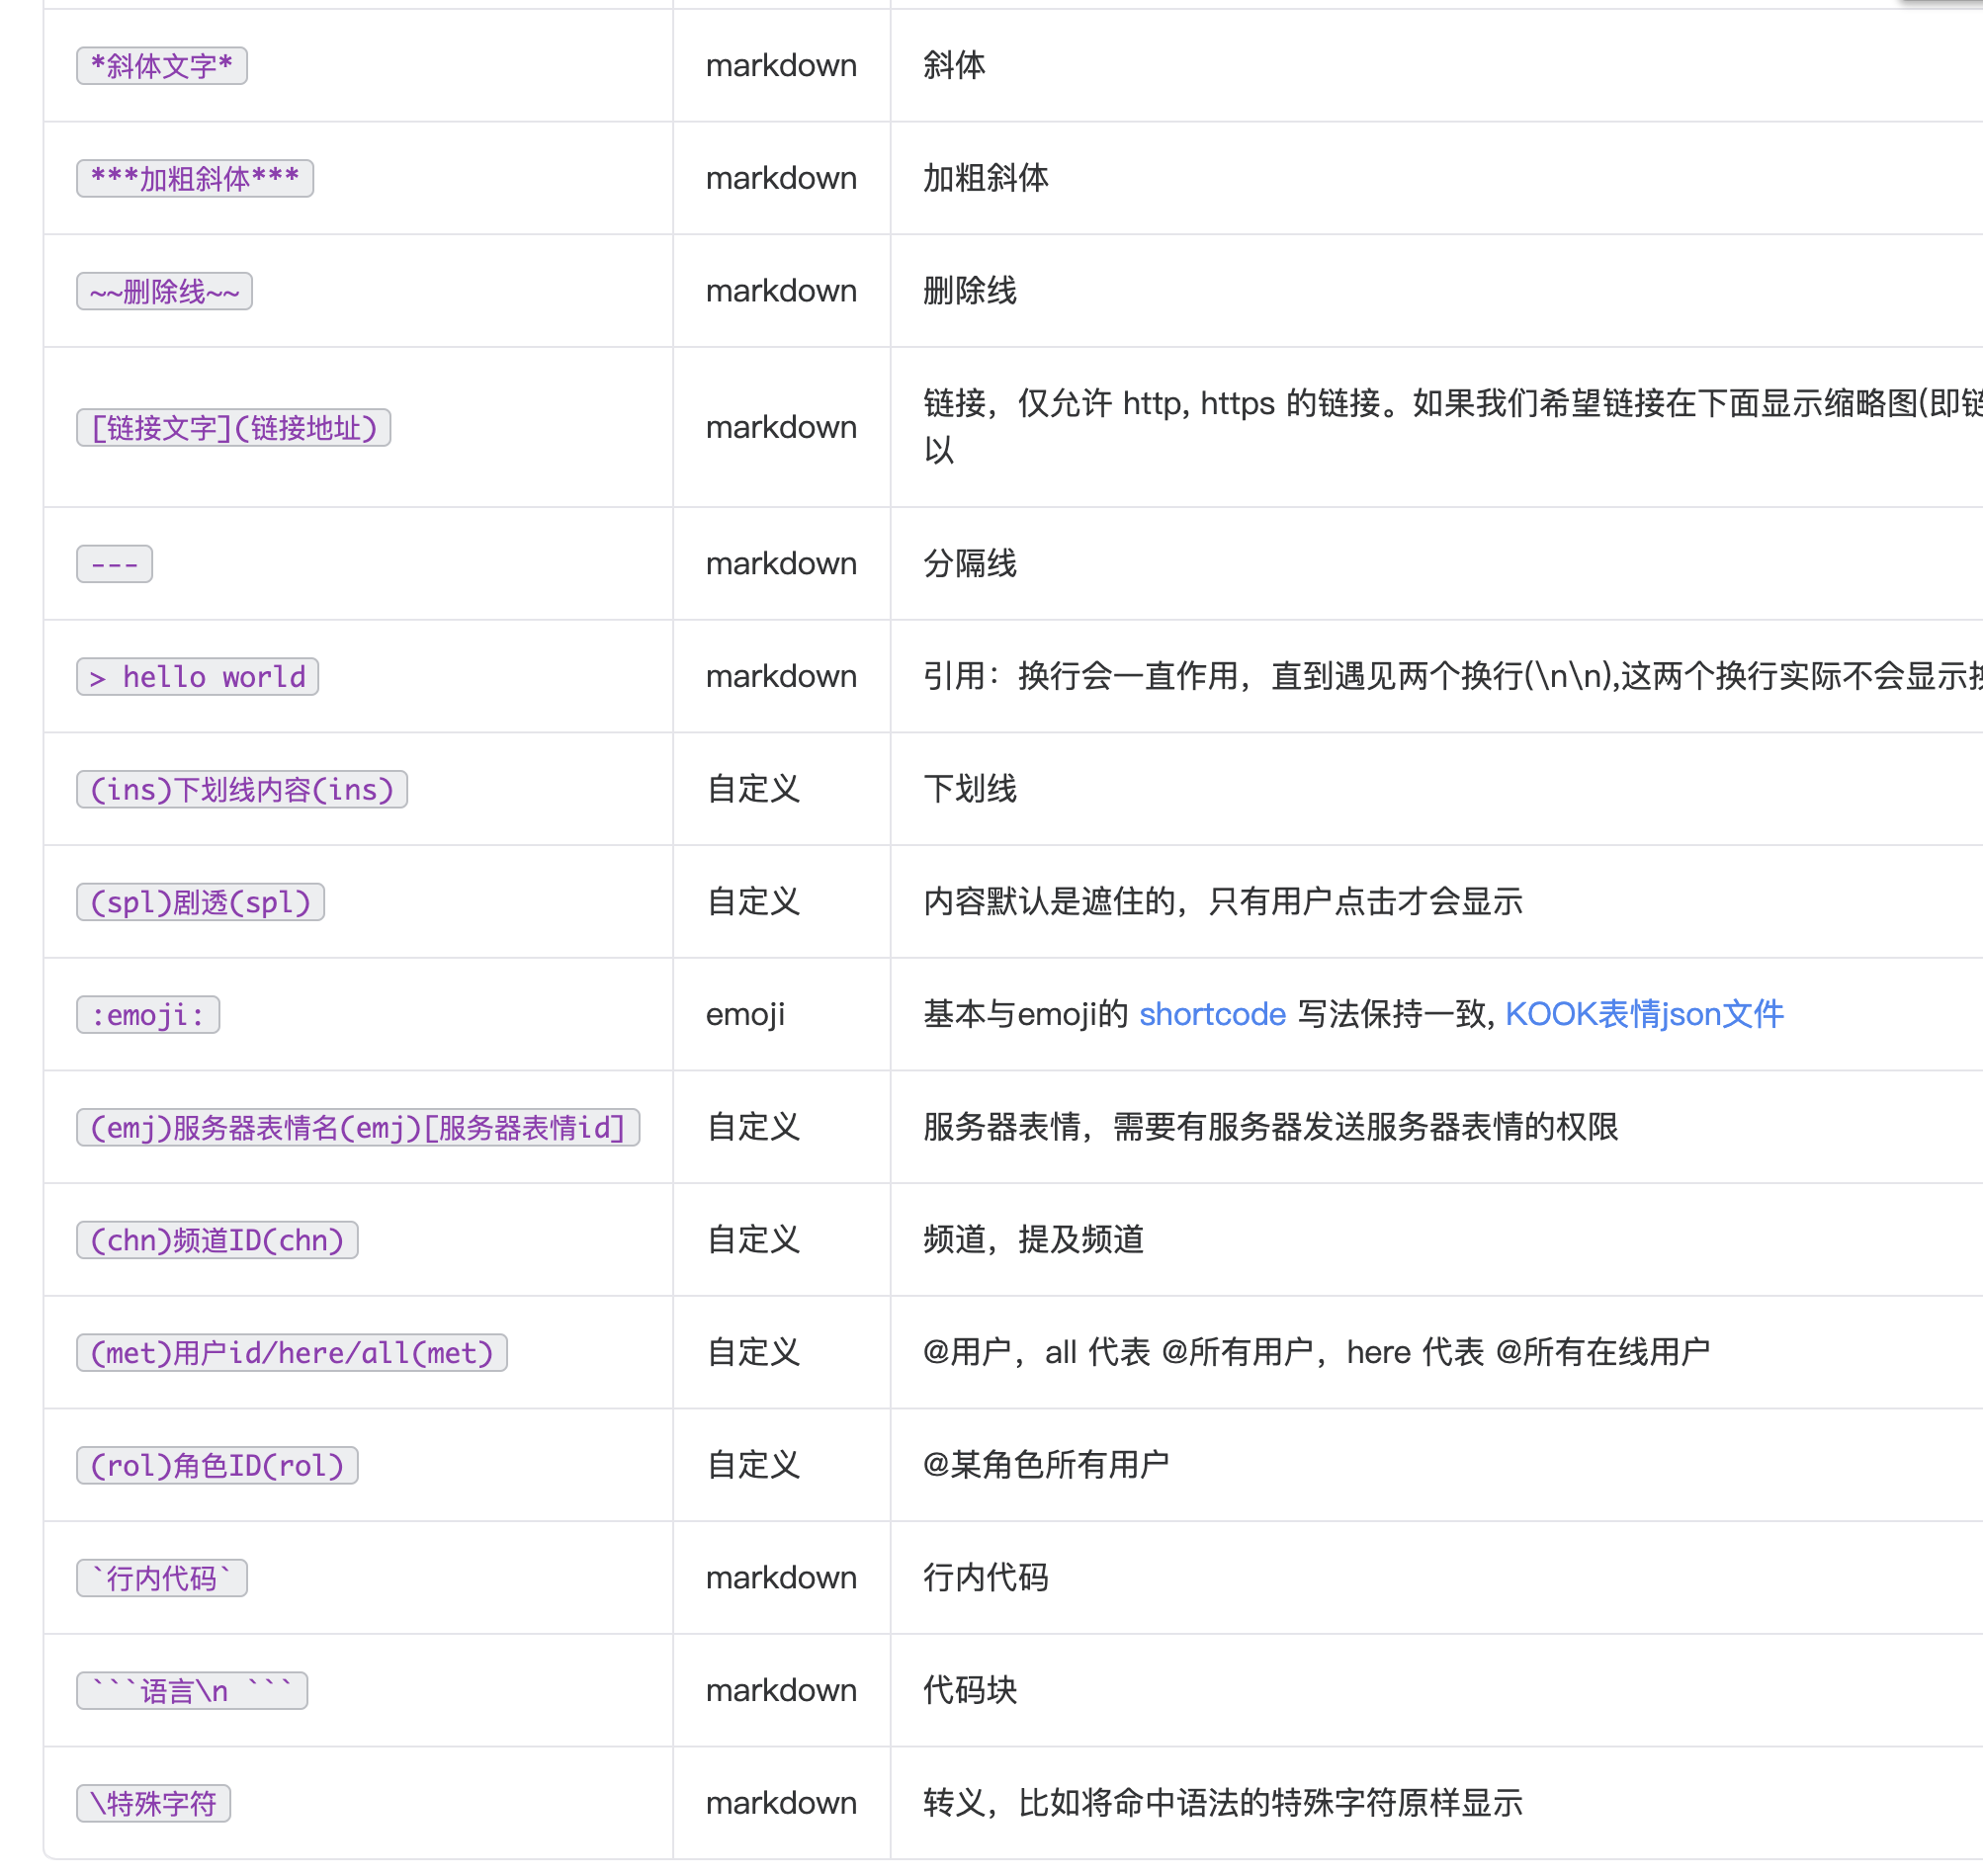Select the ~~删除线~~ strikethrough syntax
The width and height of the screenshot is (1983, 1876).
point(164,291)
